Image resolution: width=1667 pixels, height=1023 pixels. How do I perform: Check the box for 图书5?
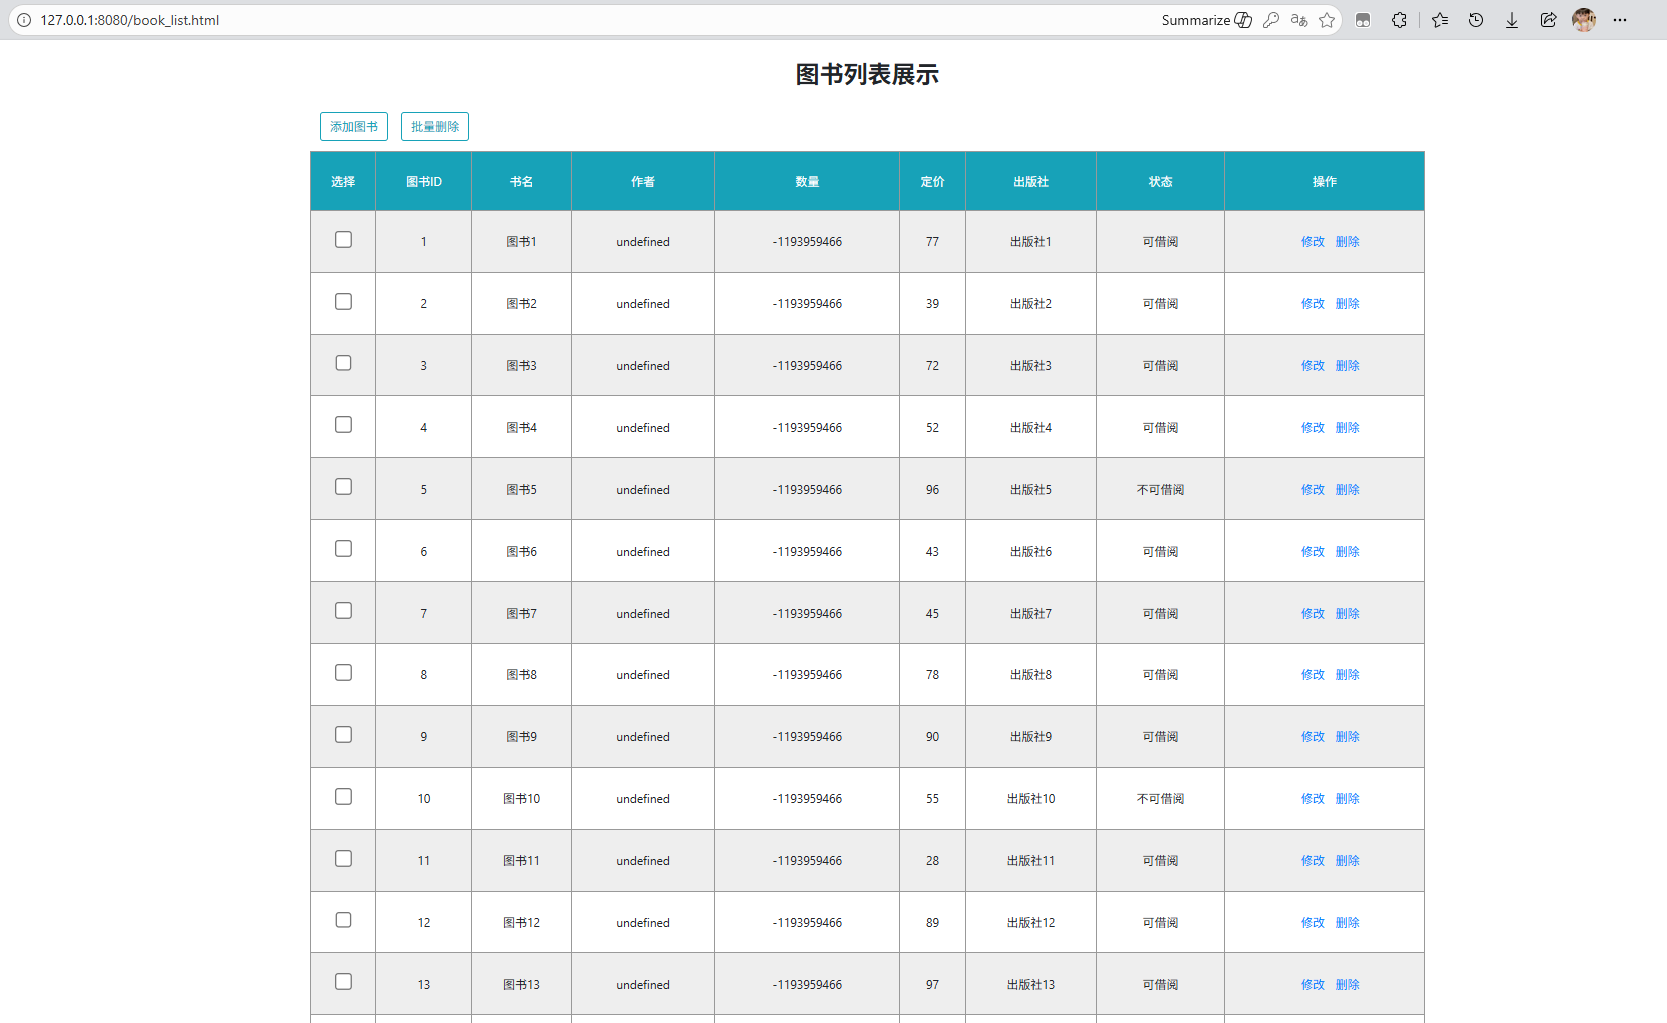[343, 487]
